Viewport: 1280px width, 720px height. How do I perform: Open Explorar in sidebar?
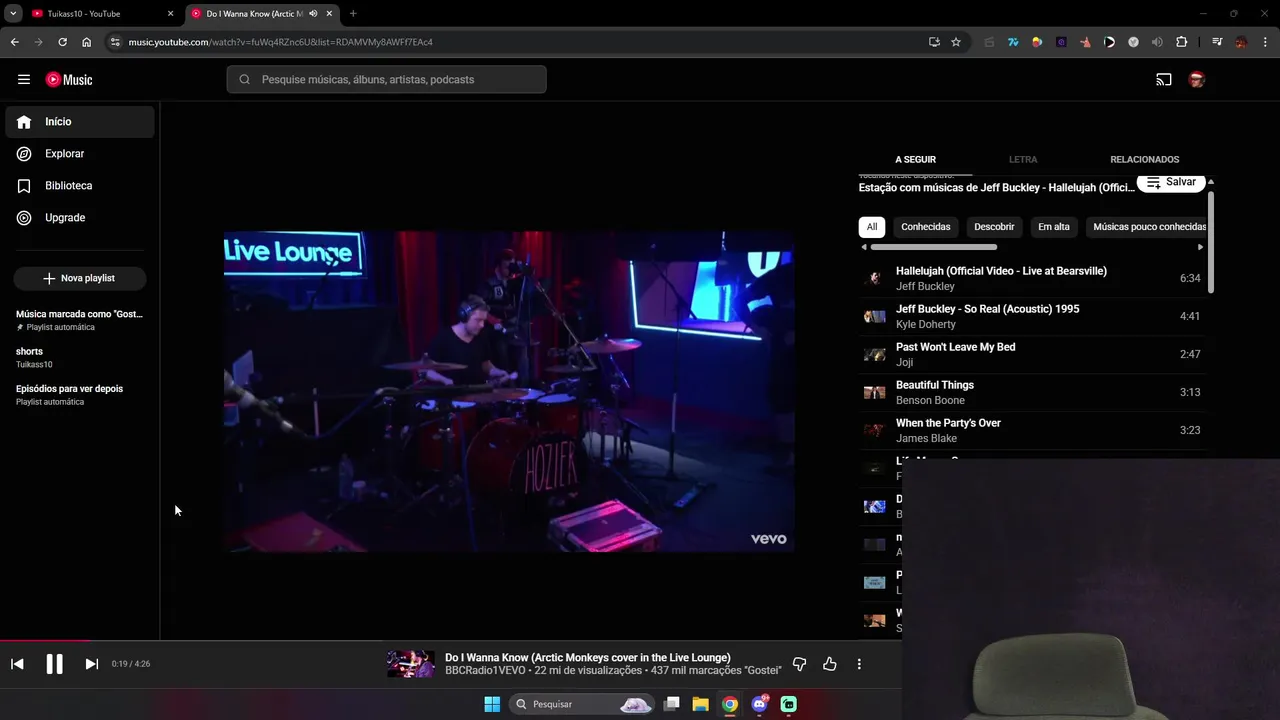(x=80, y=154)
